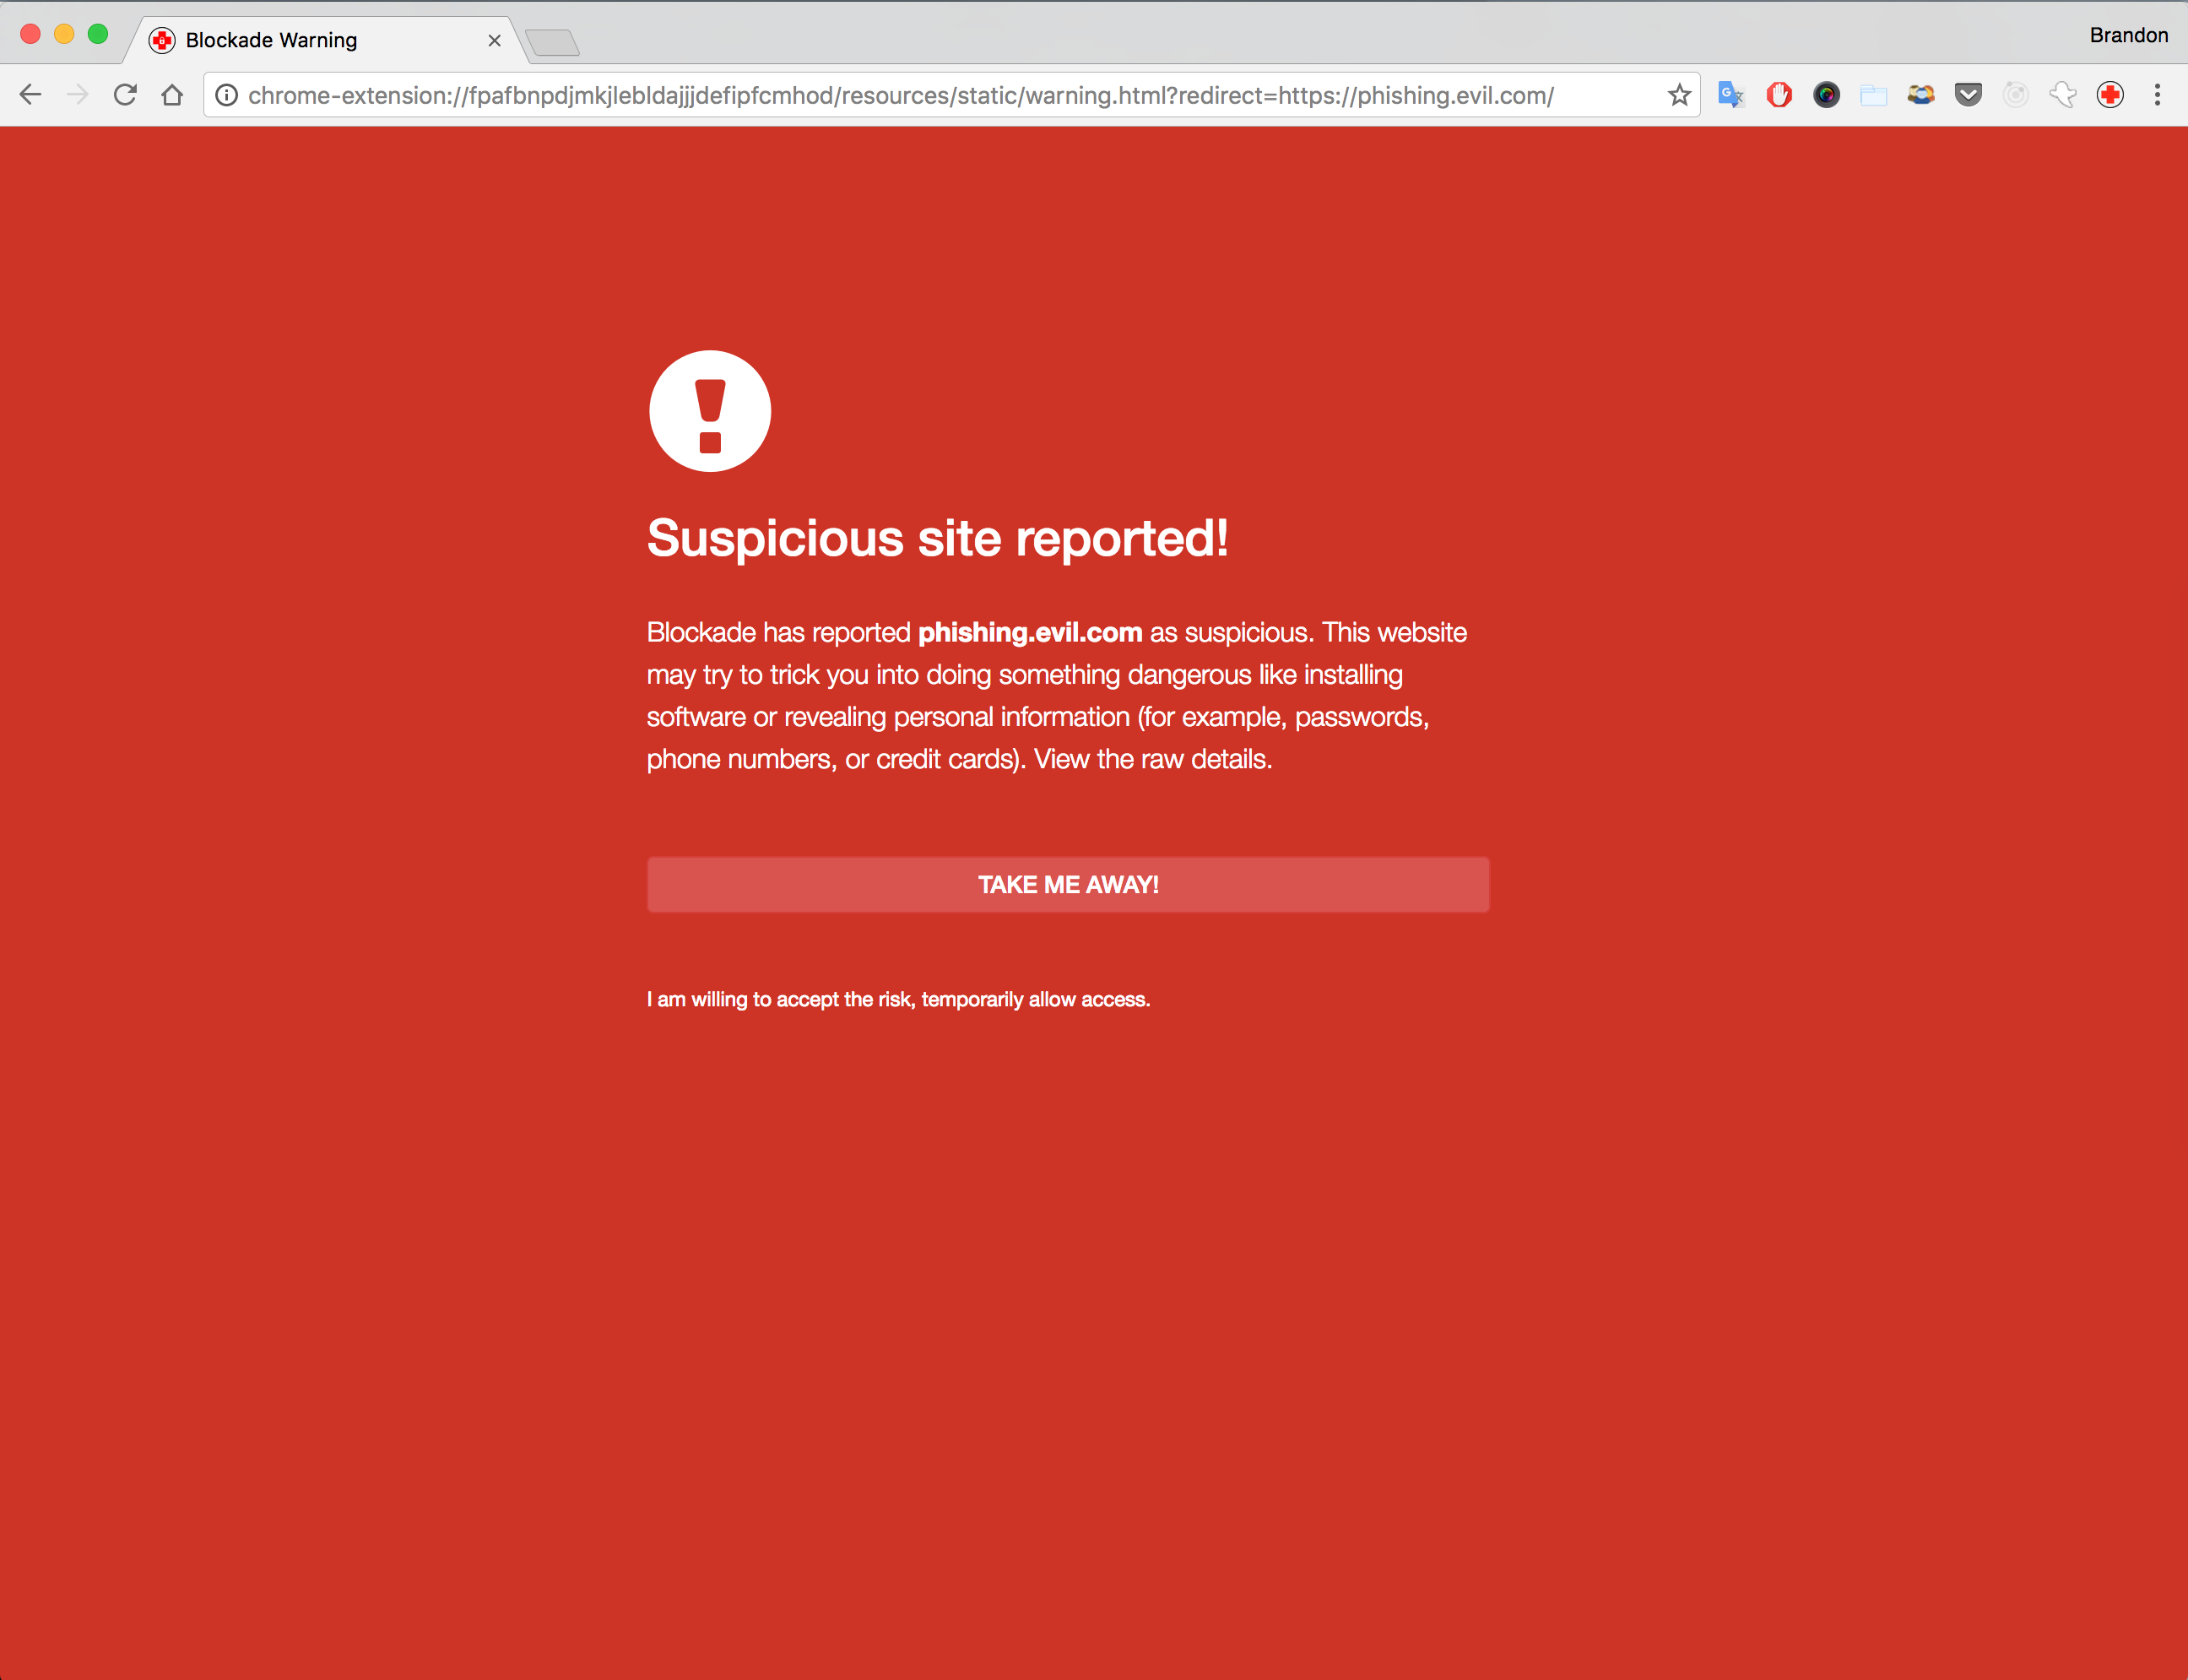Click the people group extension icon
Viewport: 2188px width, 1680px height.
click(x=1920, y=95)
